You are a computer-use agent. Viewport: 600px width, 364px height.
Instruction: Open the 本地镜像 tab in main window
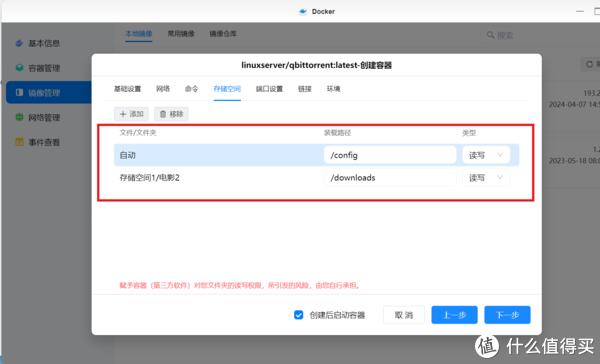[139, 34]
